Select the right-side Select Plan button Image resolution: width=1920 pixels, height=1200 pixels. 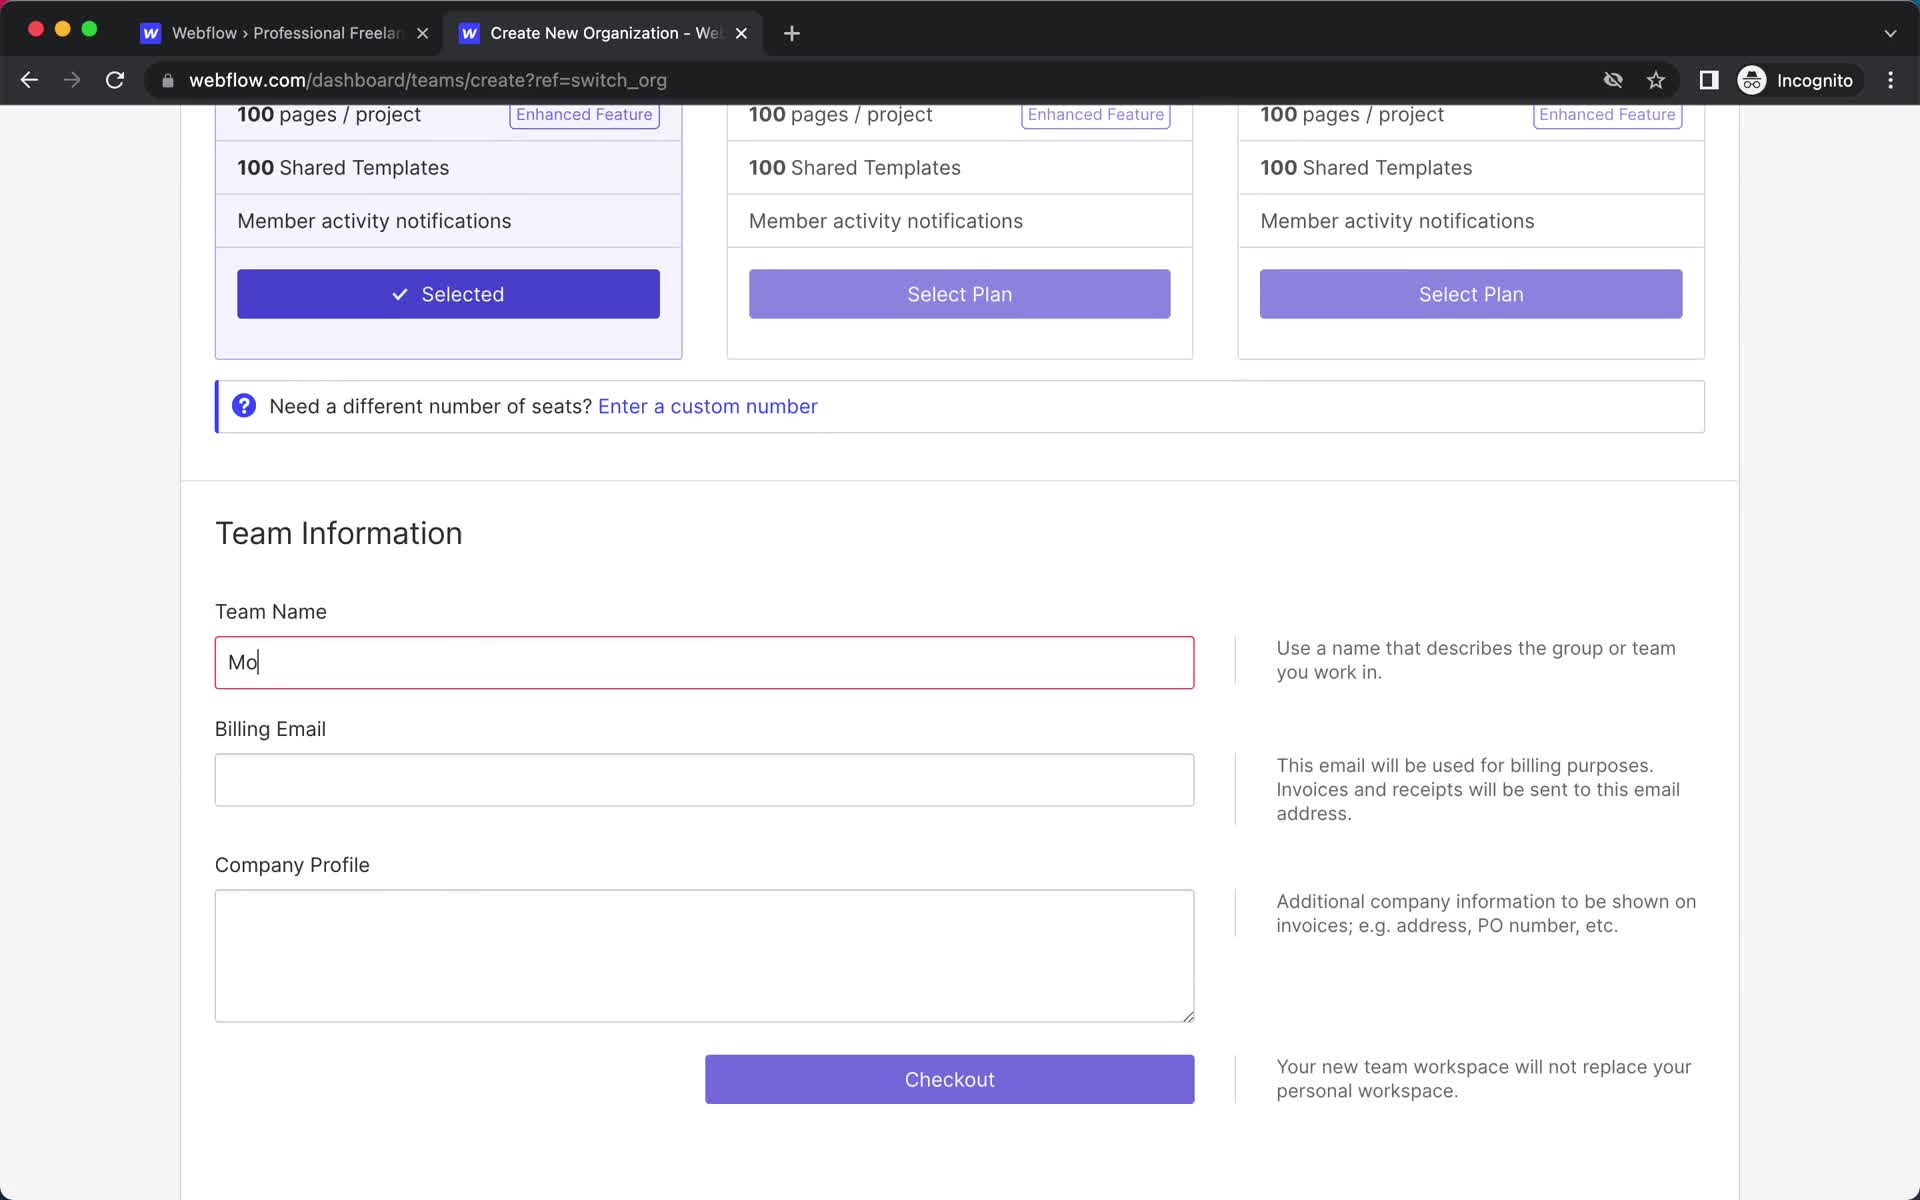(1471, 293)
